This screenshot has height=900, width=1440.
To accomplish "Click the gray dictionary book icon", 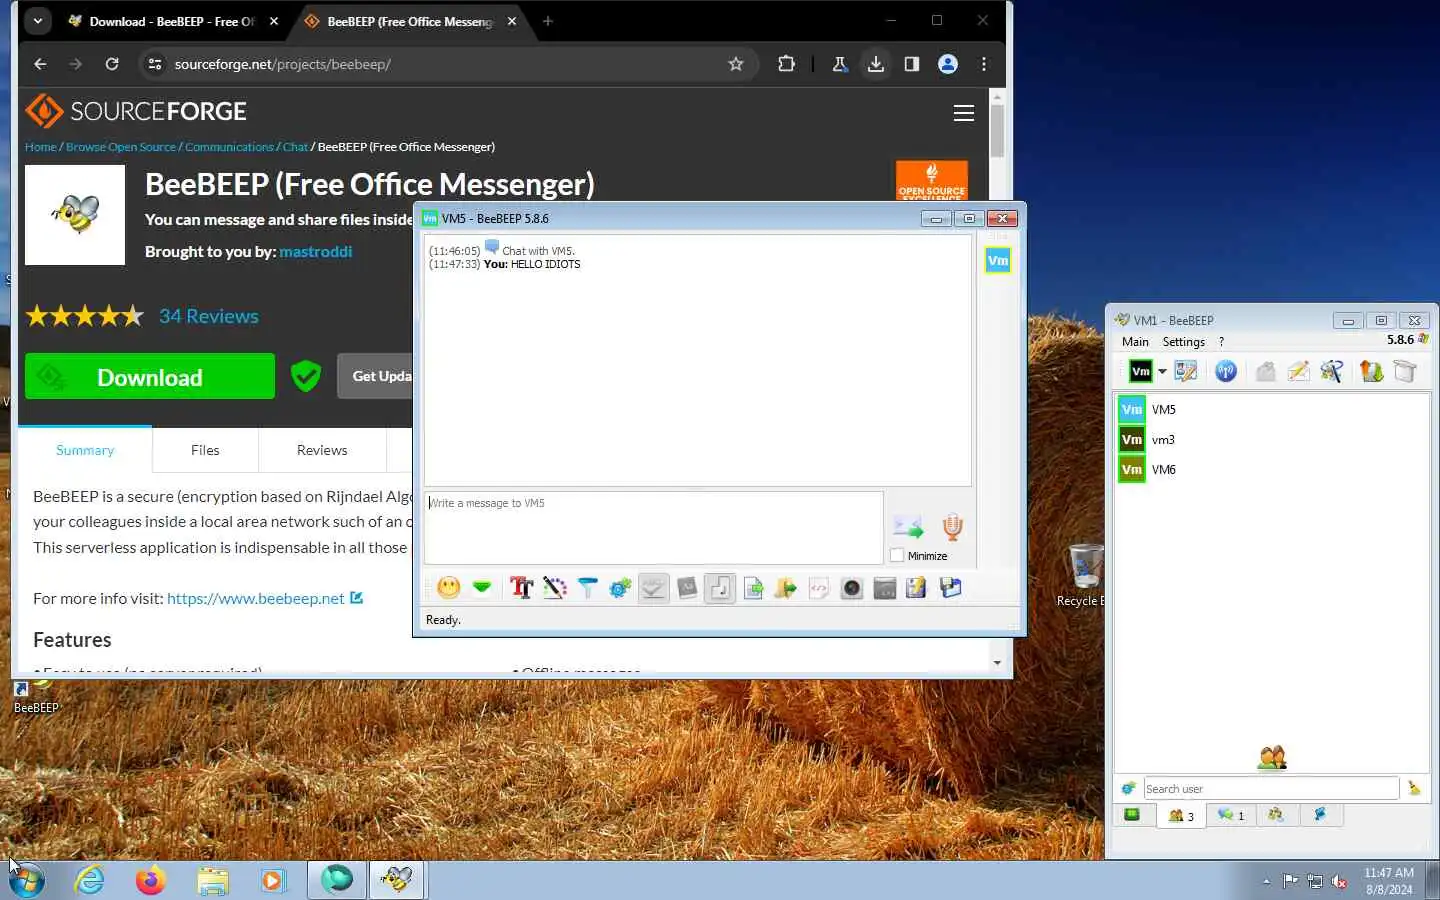I will tap(687, 588).
